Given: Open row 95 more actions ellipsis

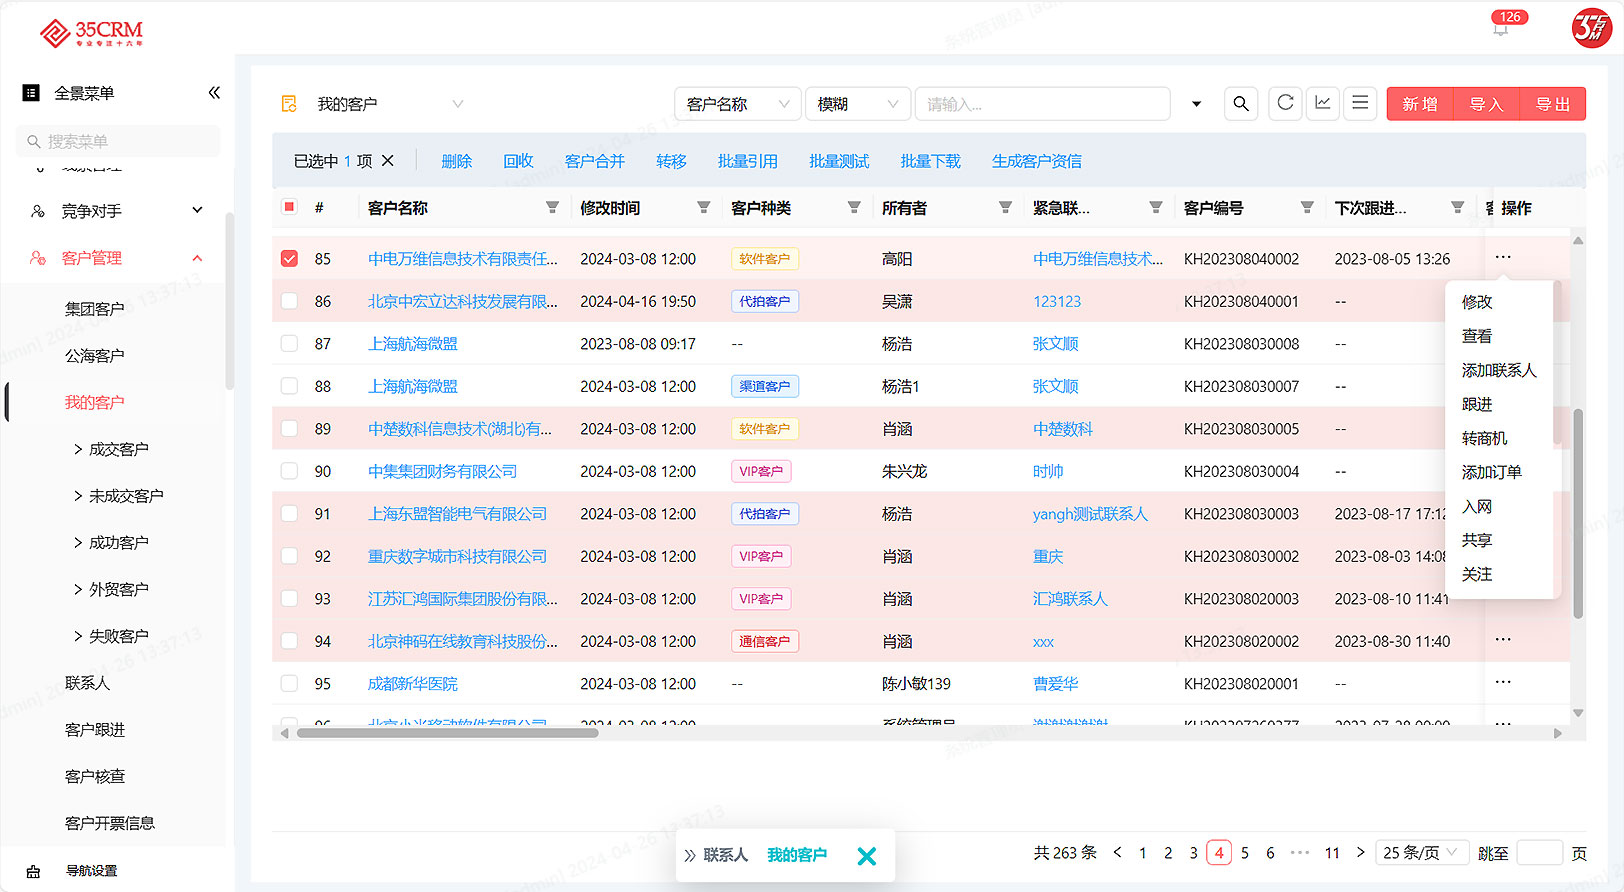Looking at the screenshot, I should pos(1503,683).
